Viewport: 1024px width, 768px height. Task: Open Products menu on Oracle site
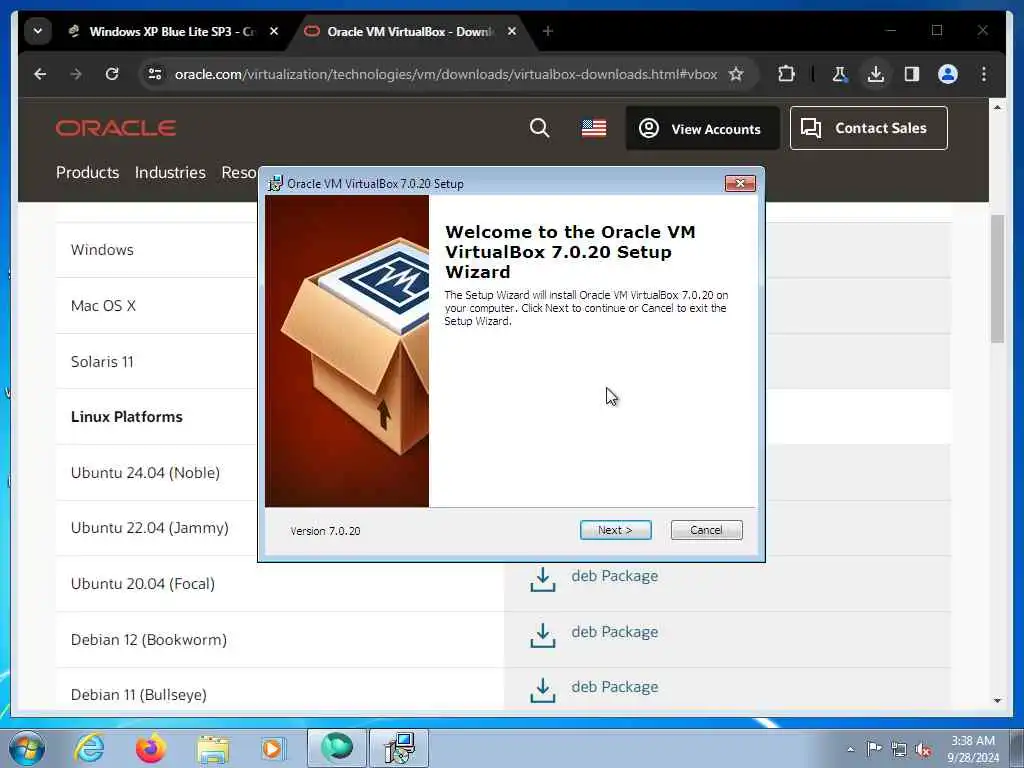[x=88, y=172]
